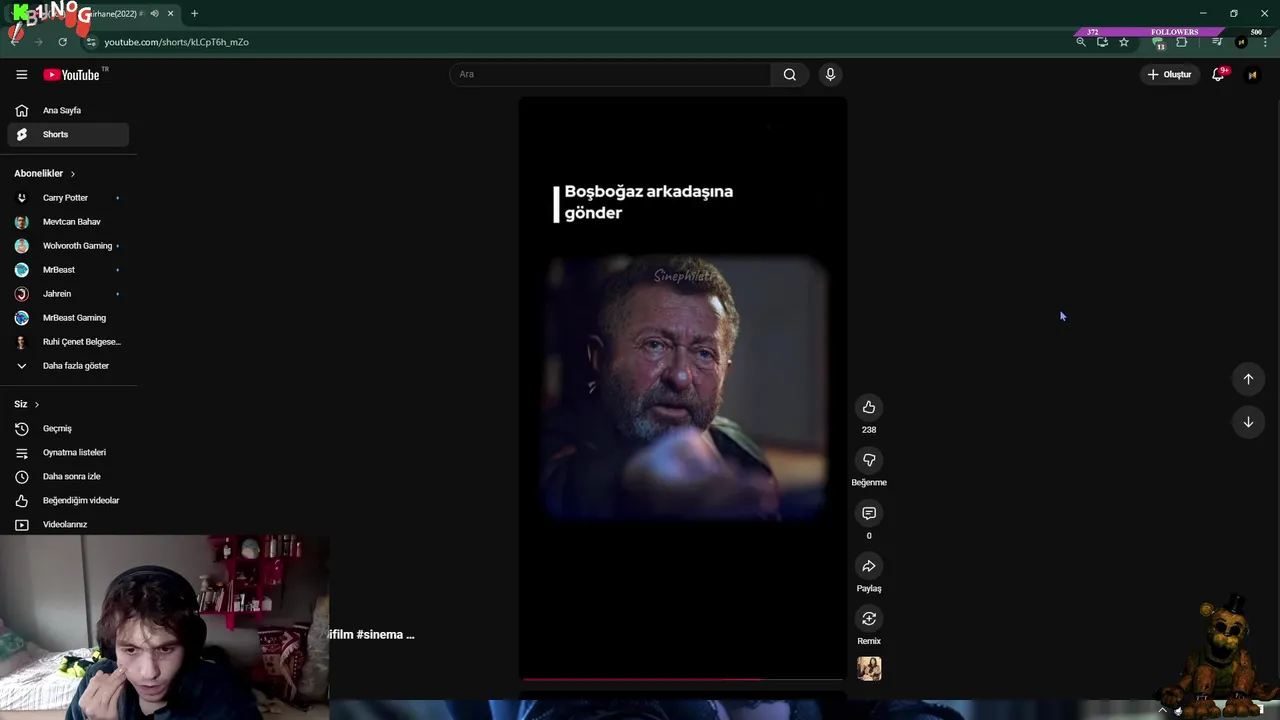This screenshot has height=720, width=1280.
Task: Open Beğendiğim videolar liked videos
Action: (x=68, y=500)
